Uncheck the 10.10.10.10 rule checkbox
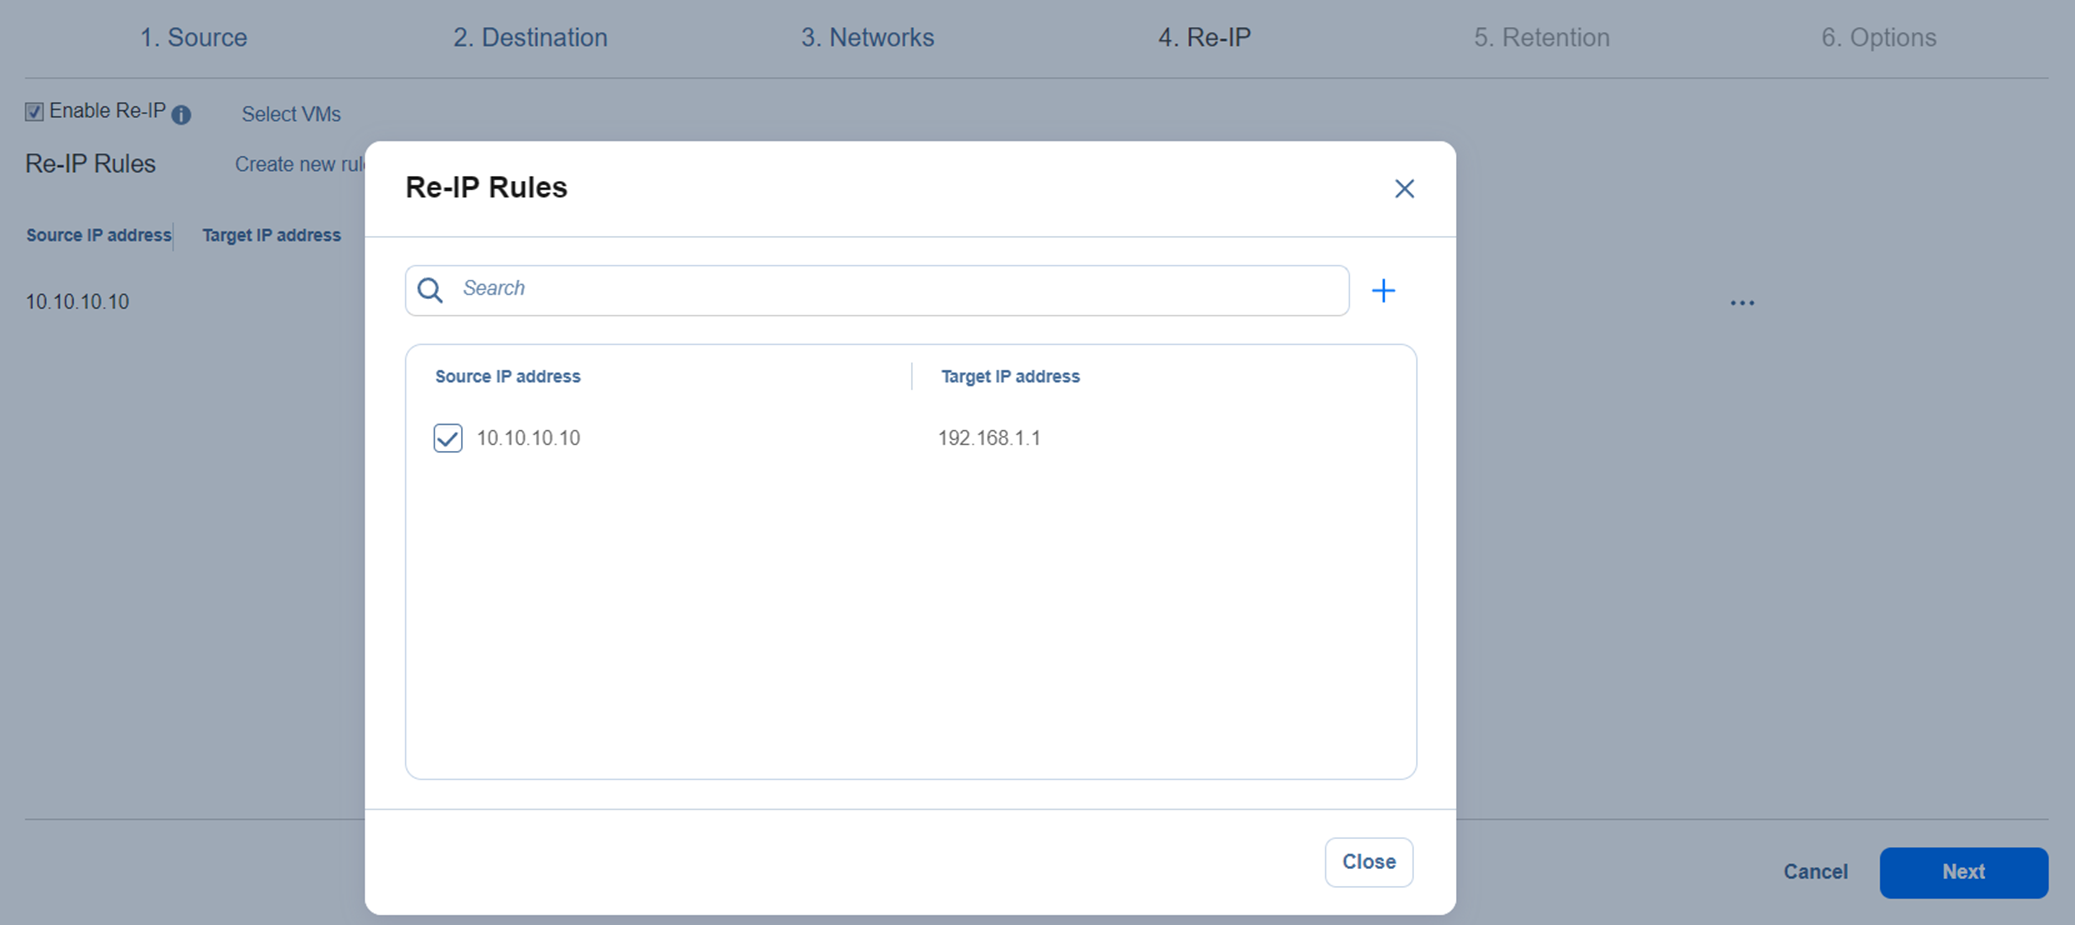 [448, 438]
